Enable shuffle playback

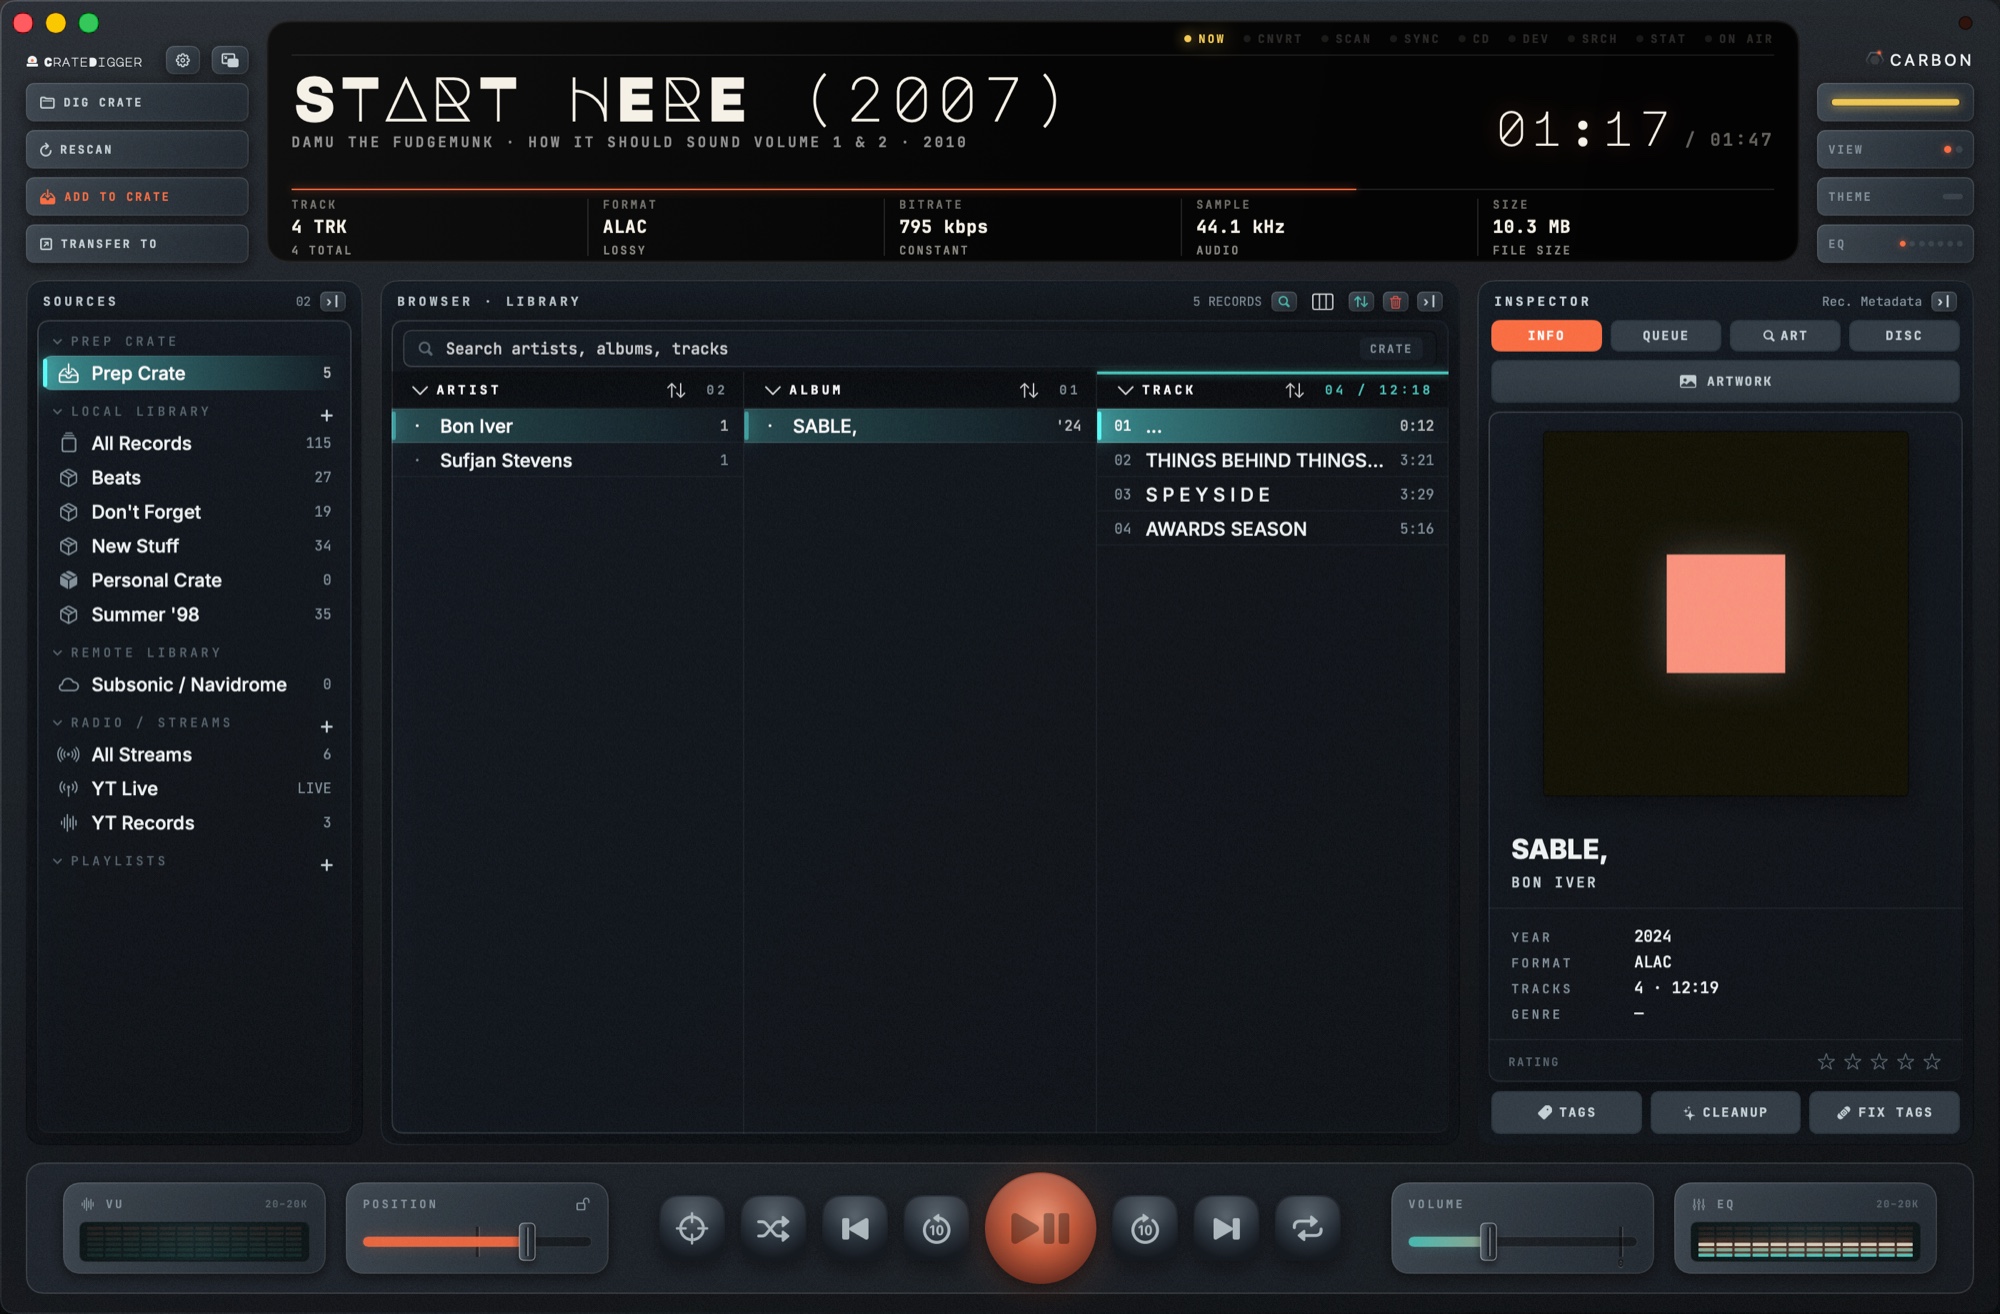point(773,1228)
